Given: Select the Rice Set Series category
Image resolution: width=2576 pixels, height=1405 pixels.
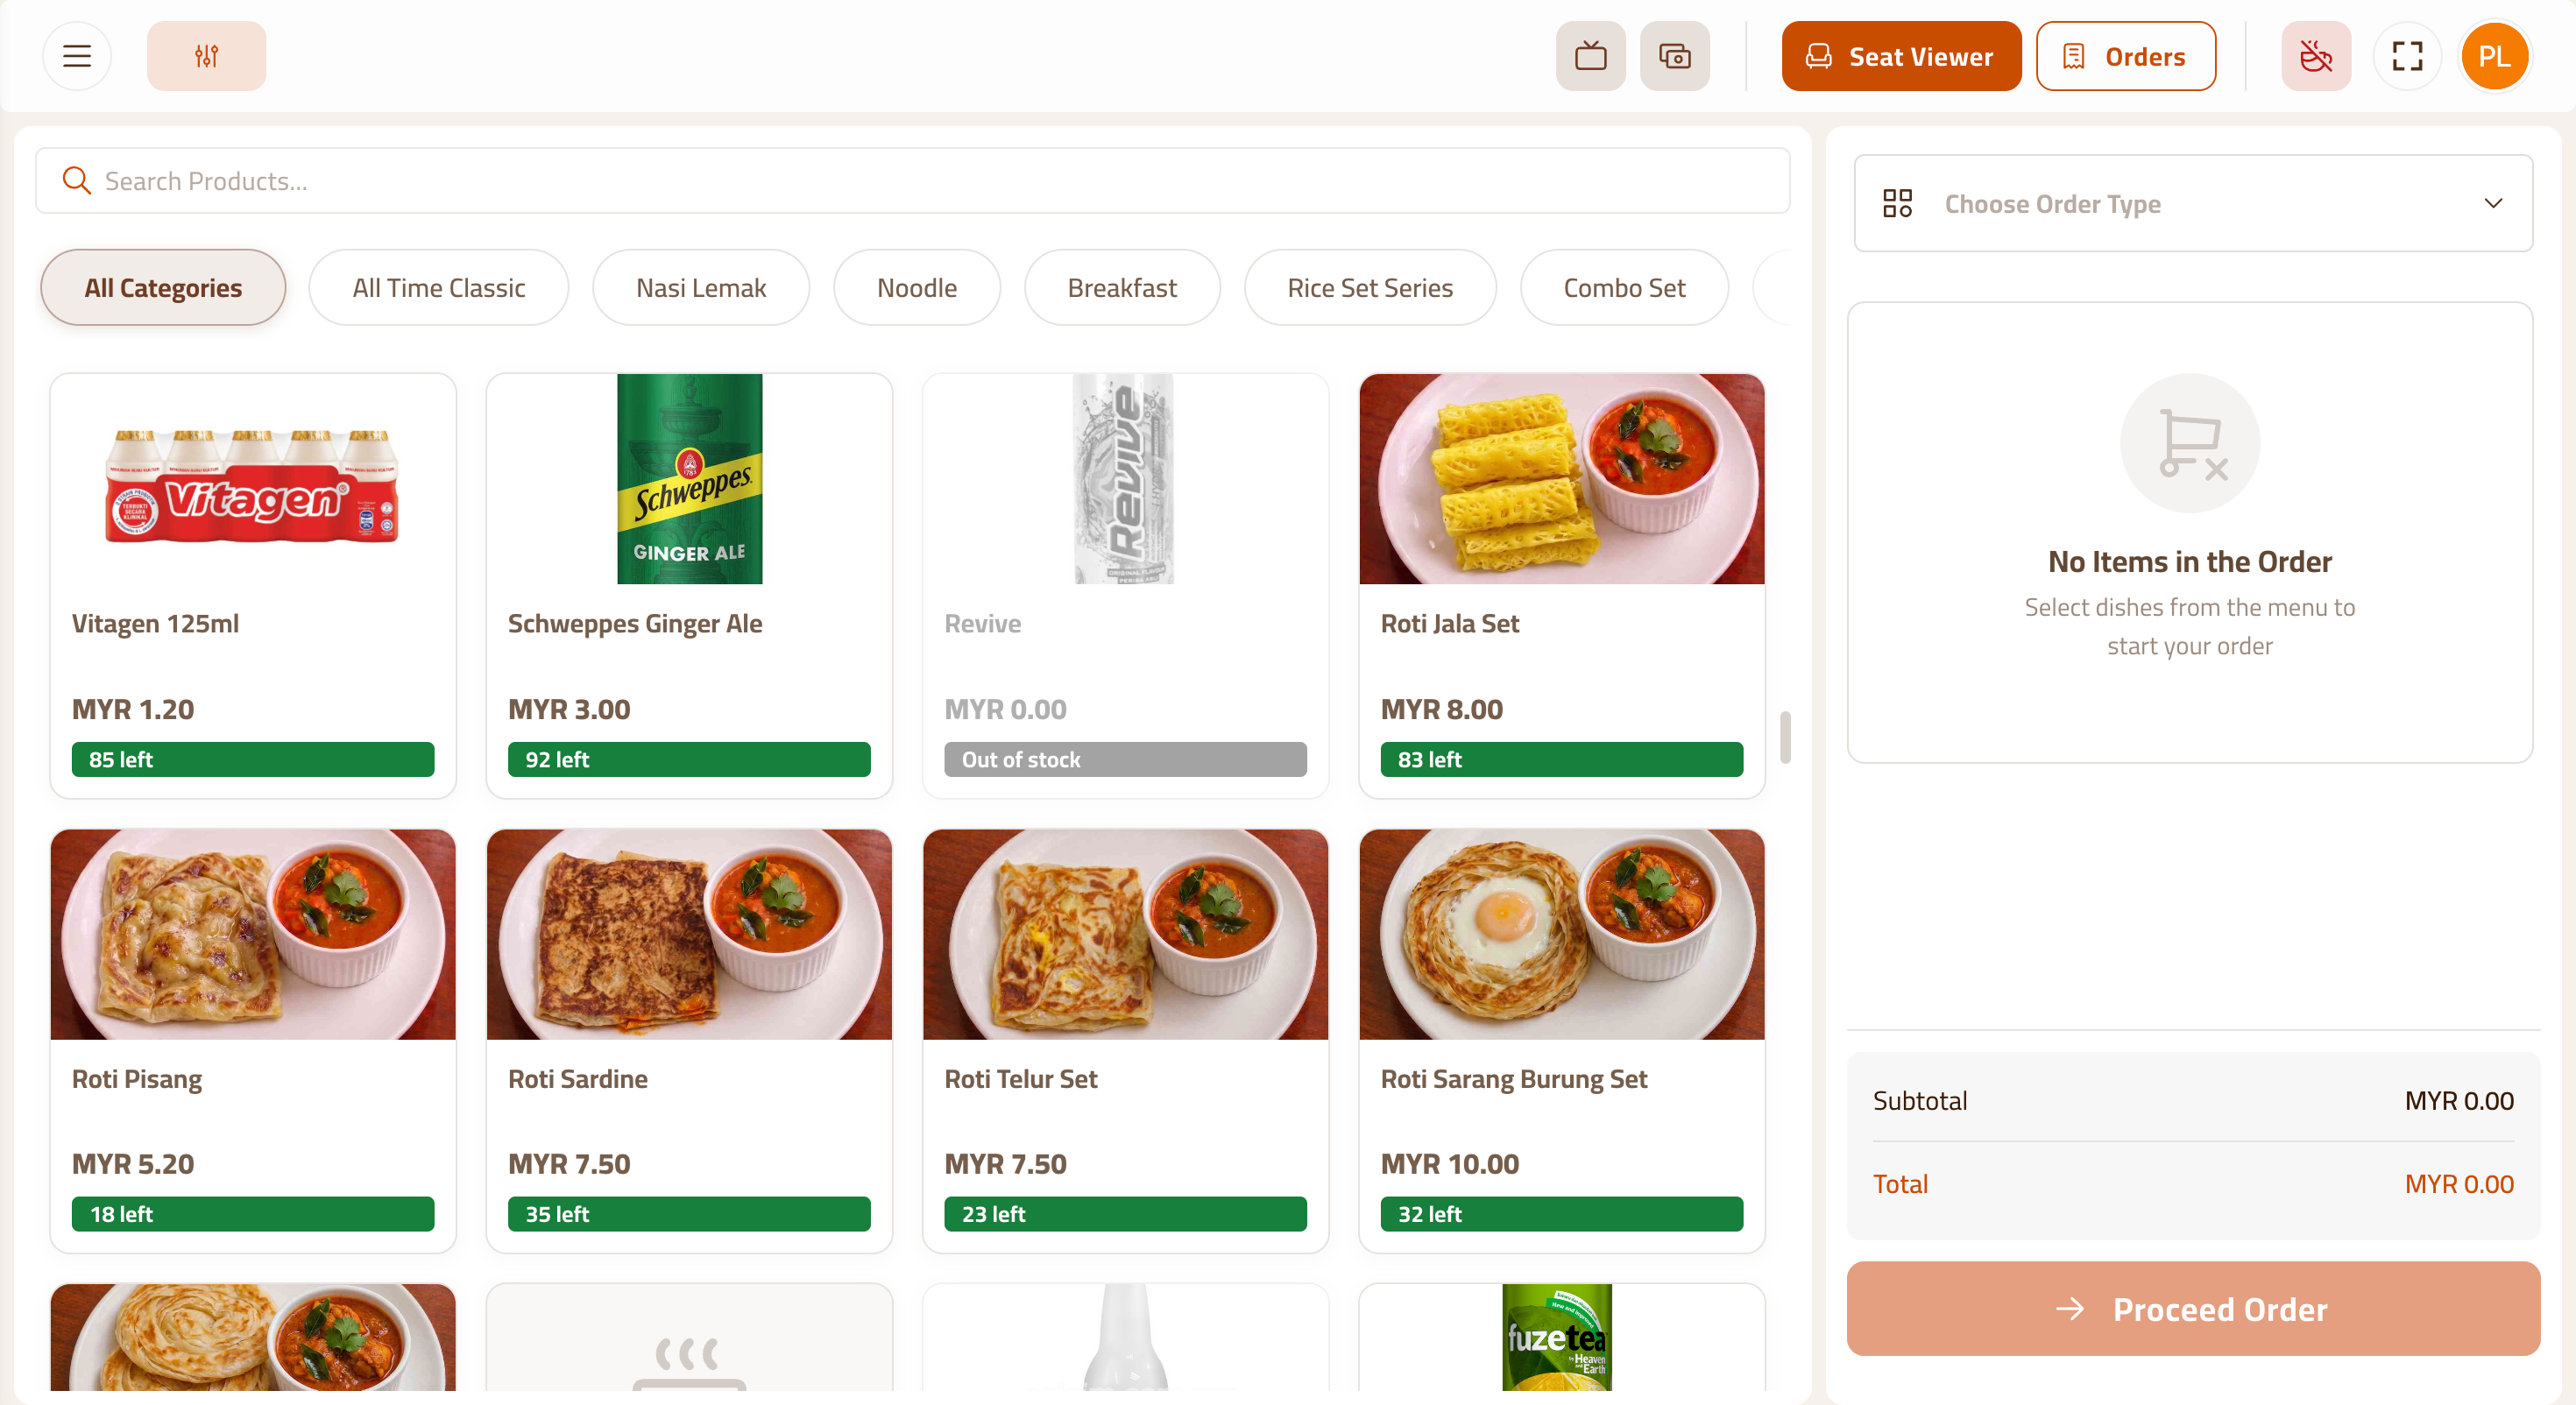Looking at the screenshot, I should (1370, 287).
